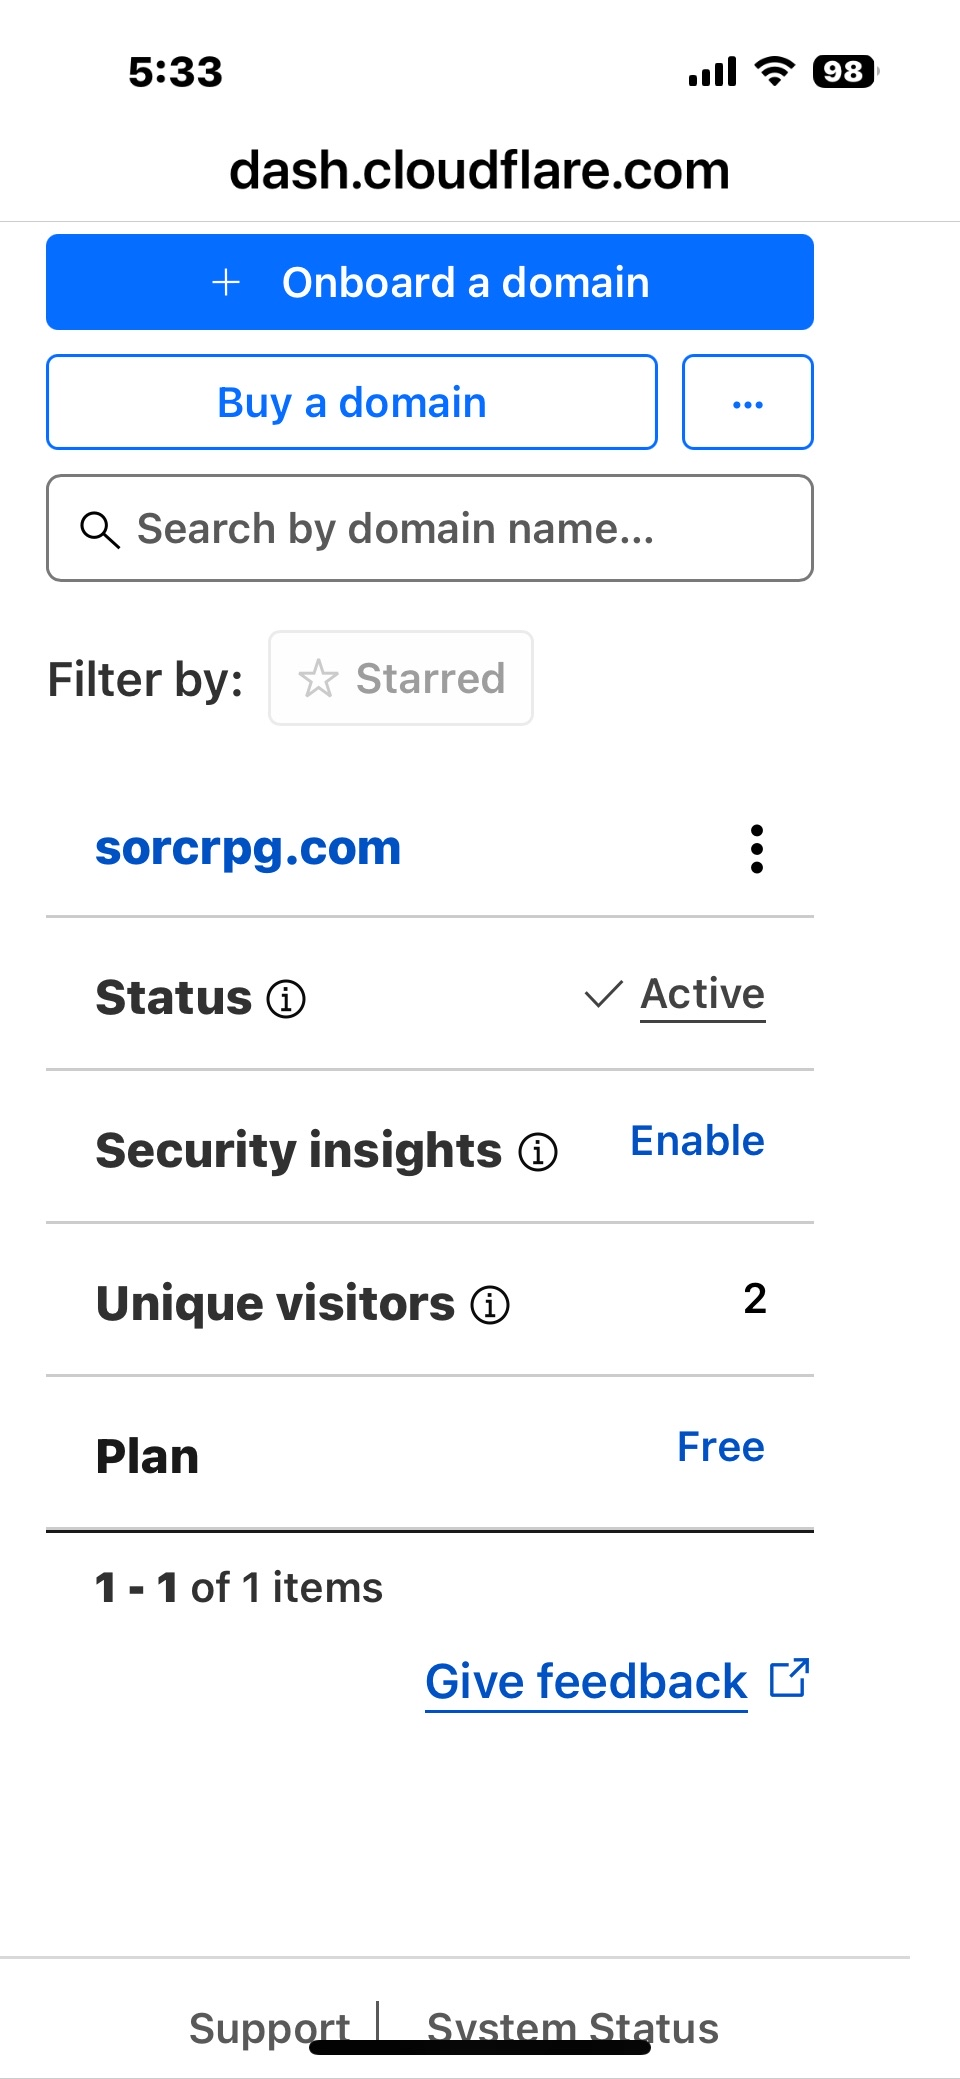This screenshot has height=2079, width=960.
Task: Open sorcrpg.com kebab options menu
Action: click(758, 850)
